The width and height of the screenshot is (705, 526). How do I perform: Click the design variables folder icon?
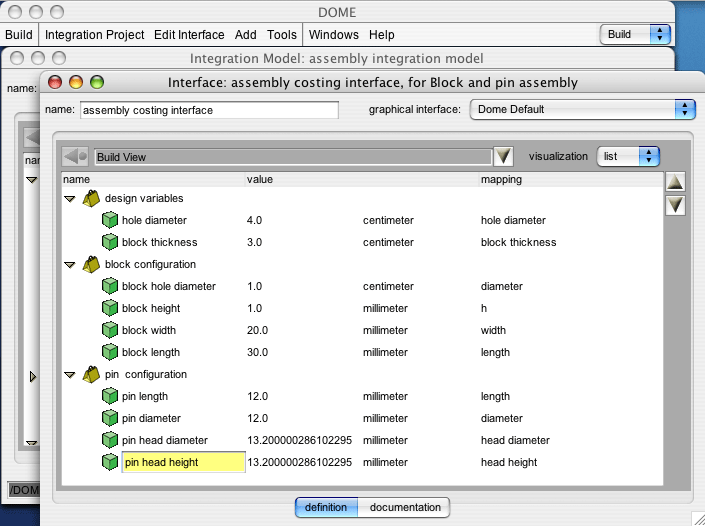tap(91, 198)
